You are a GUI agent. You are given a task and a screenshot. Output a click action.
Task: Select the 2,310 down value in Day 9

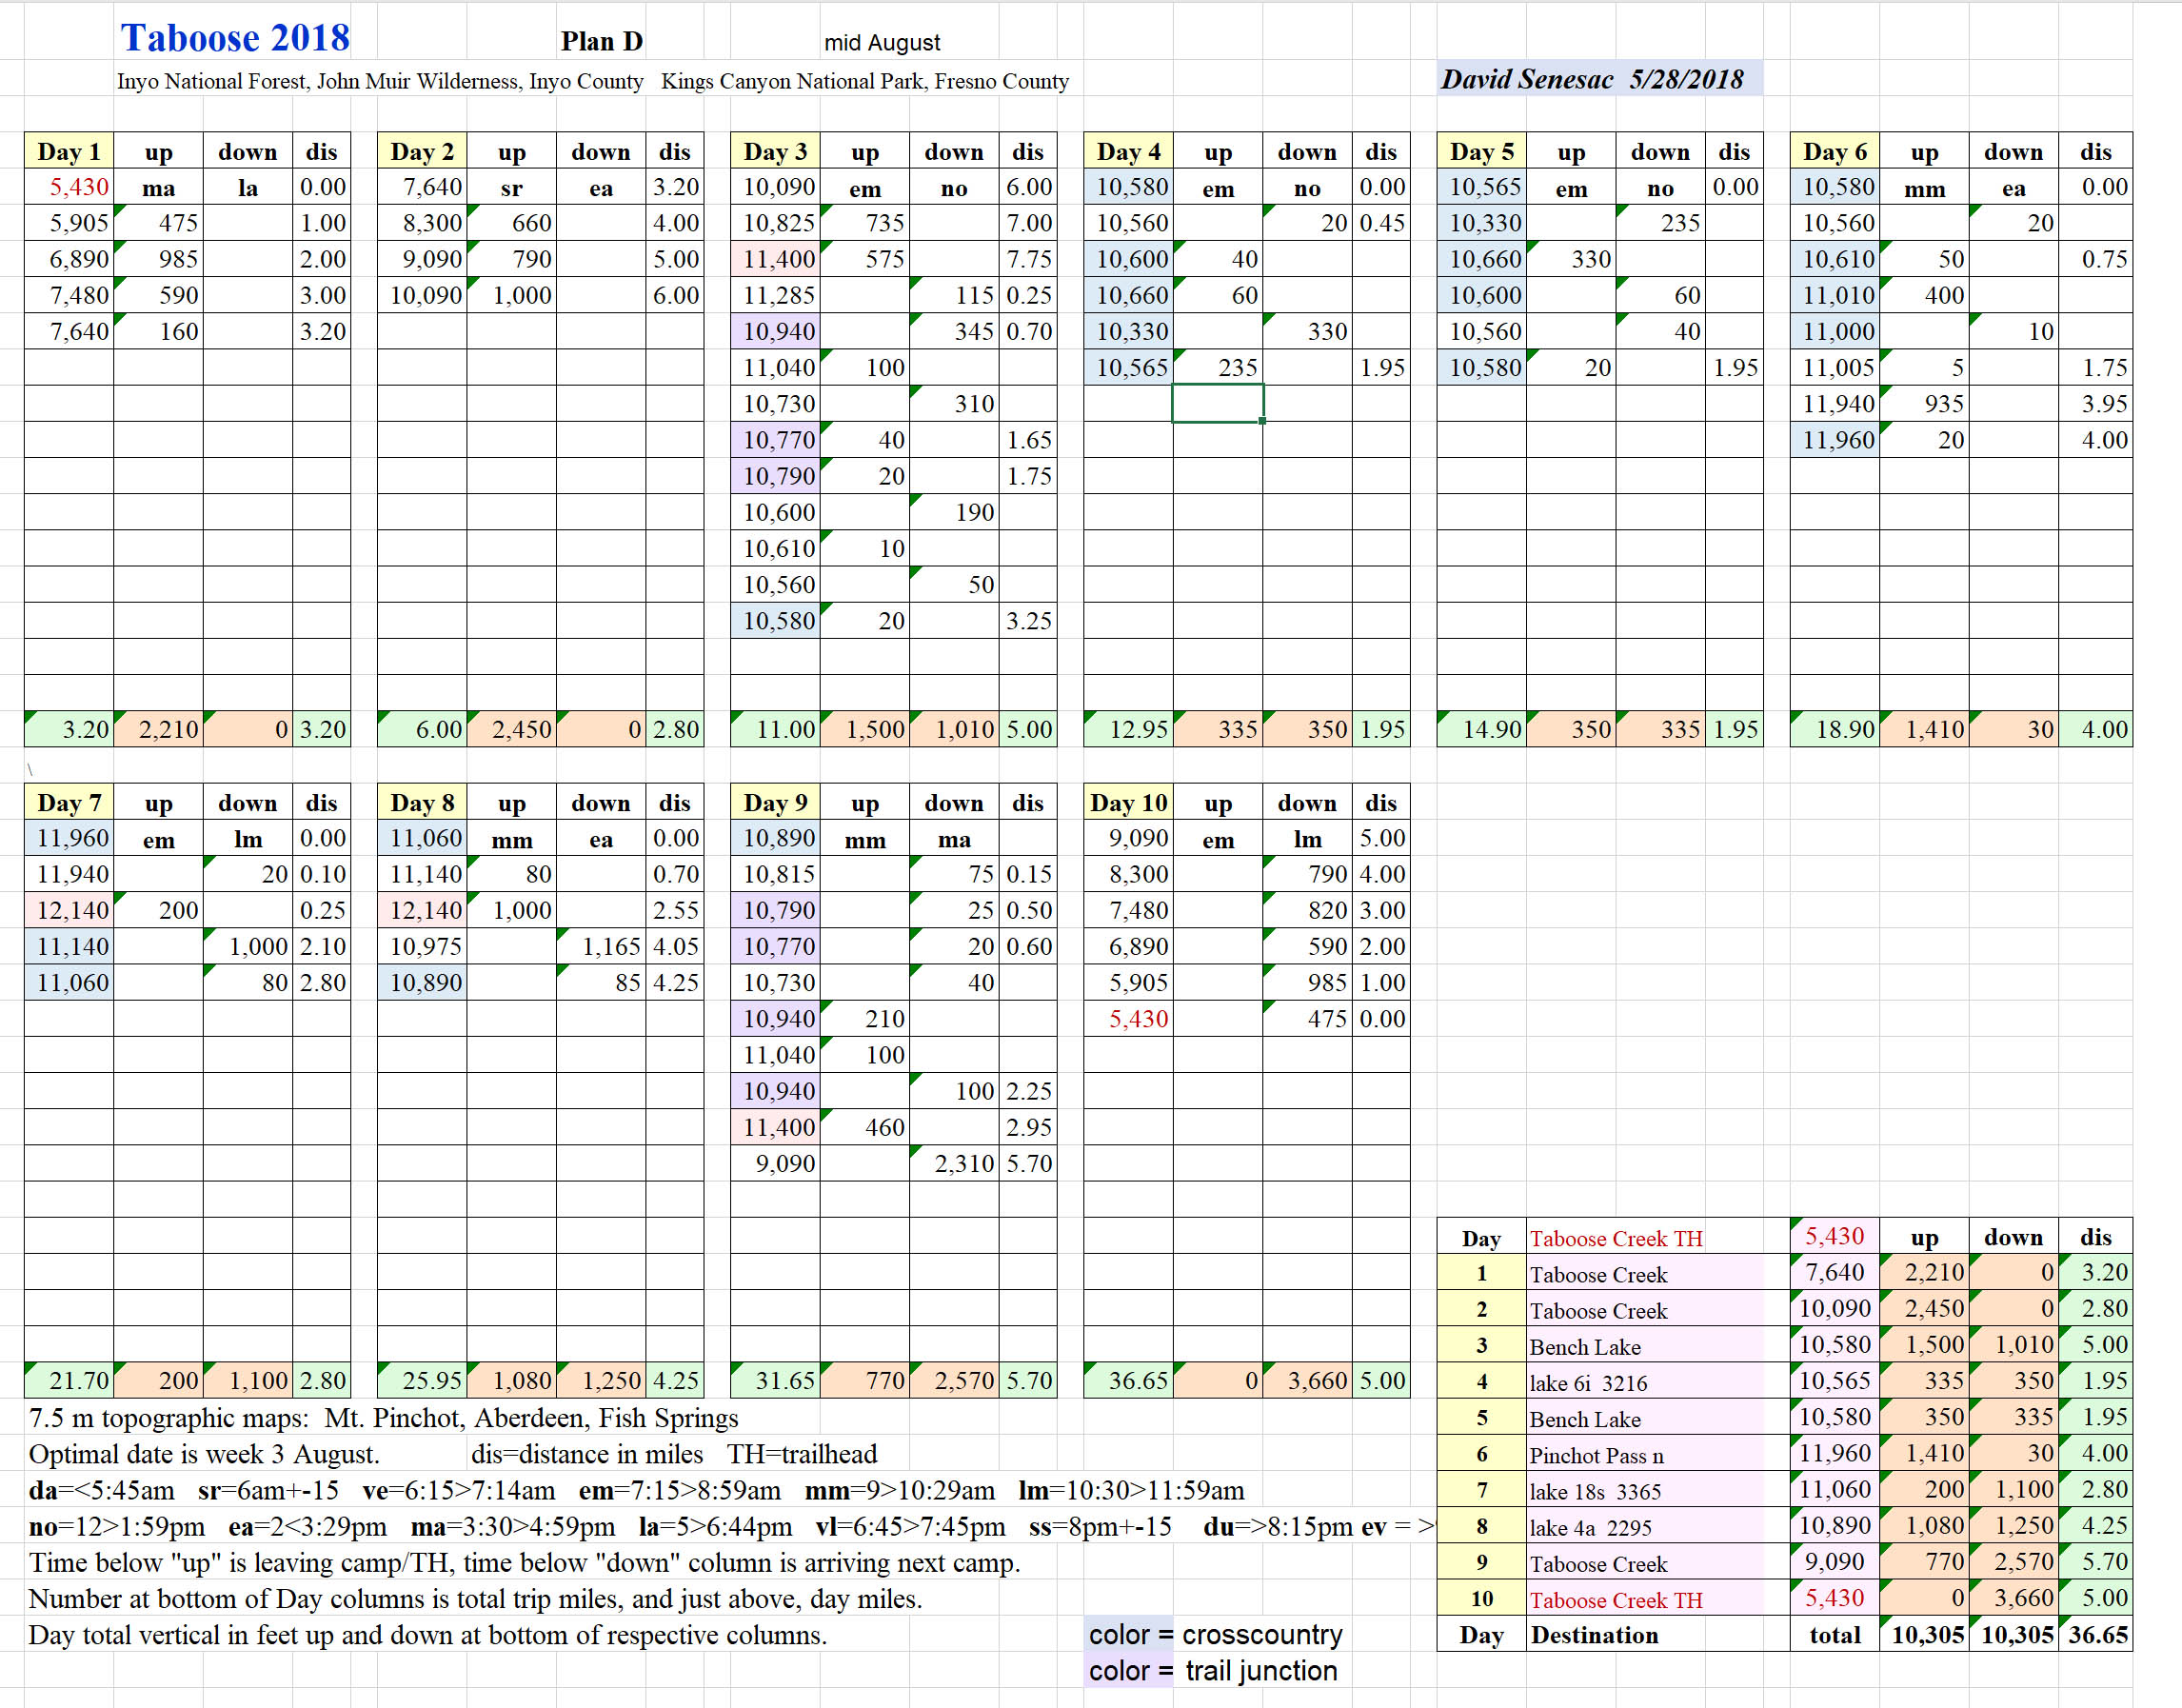(954, 1163)
